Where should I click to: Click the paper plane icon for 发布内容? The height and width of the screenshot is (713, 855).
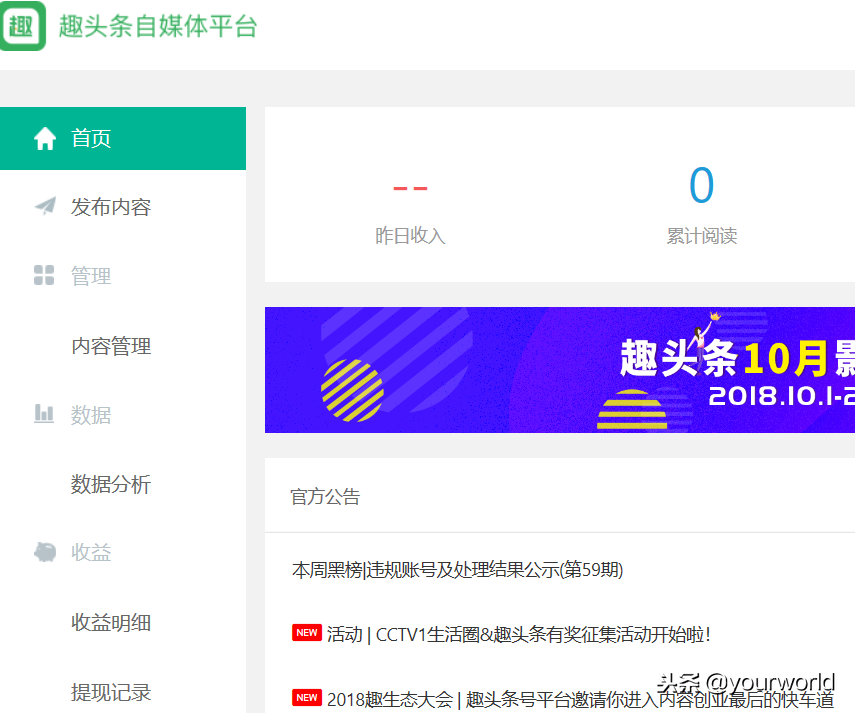(45, 207)
